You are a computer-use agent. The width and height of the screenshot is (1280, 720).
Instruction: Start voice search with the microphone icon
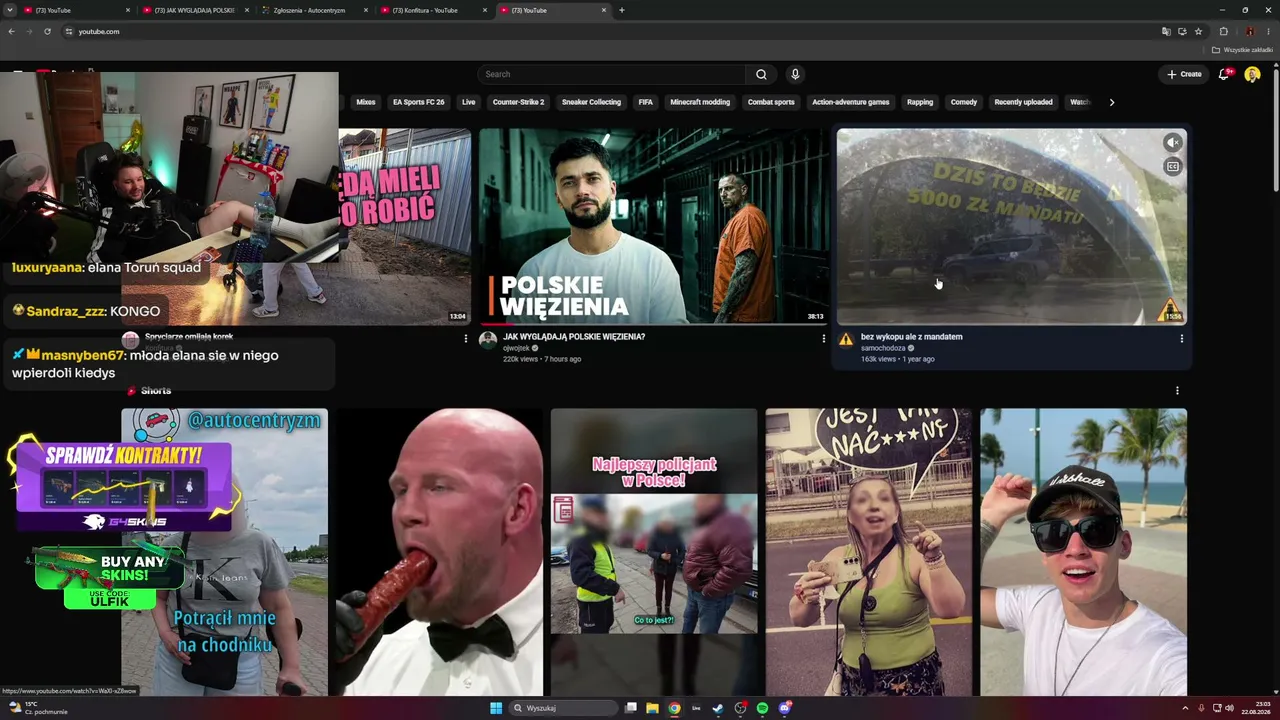(x=795, y=74)
